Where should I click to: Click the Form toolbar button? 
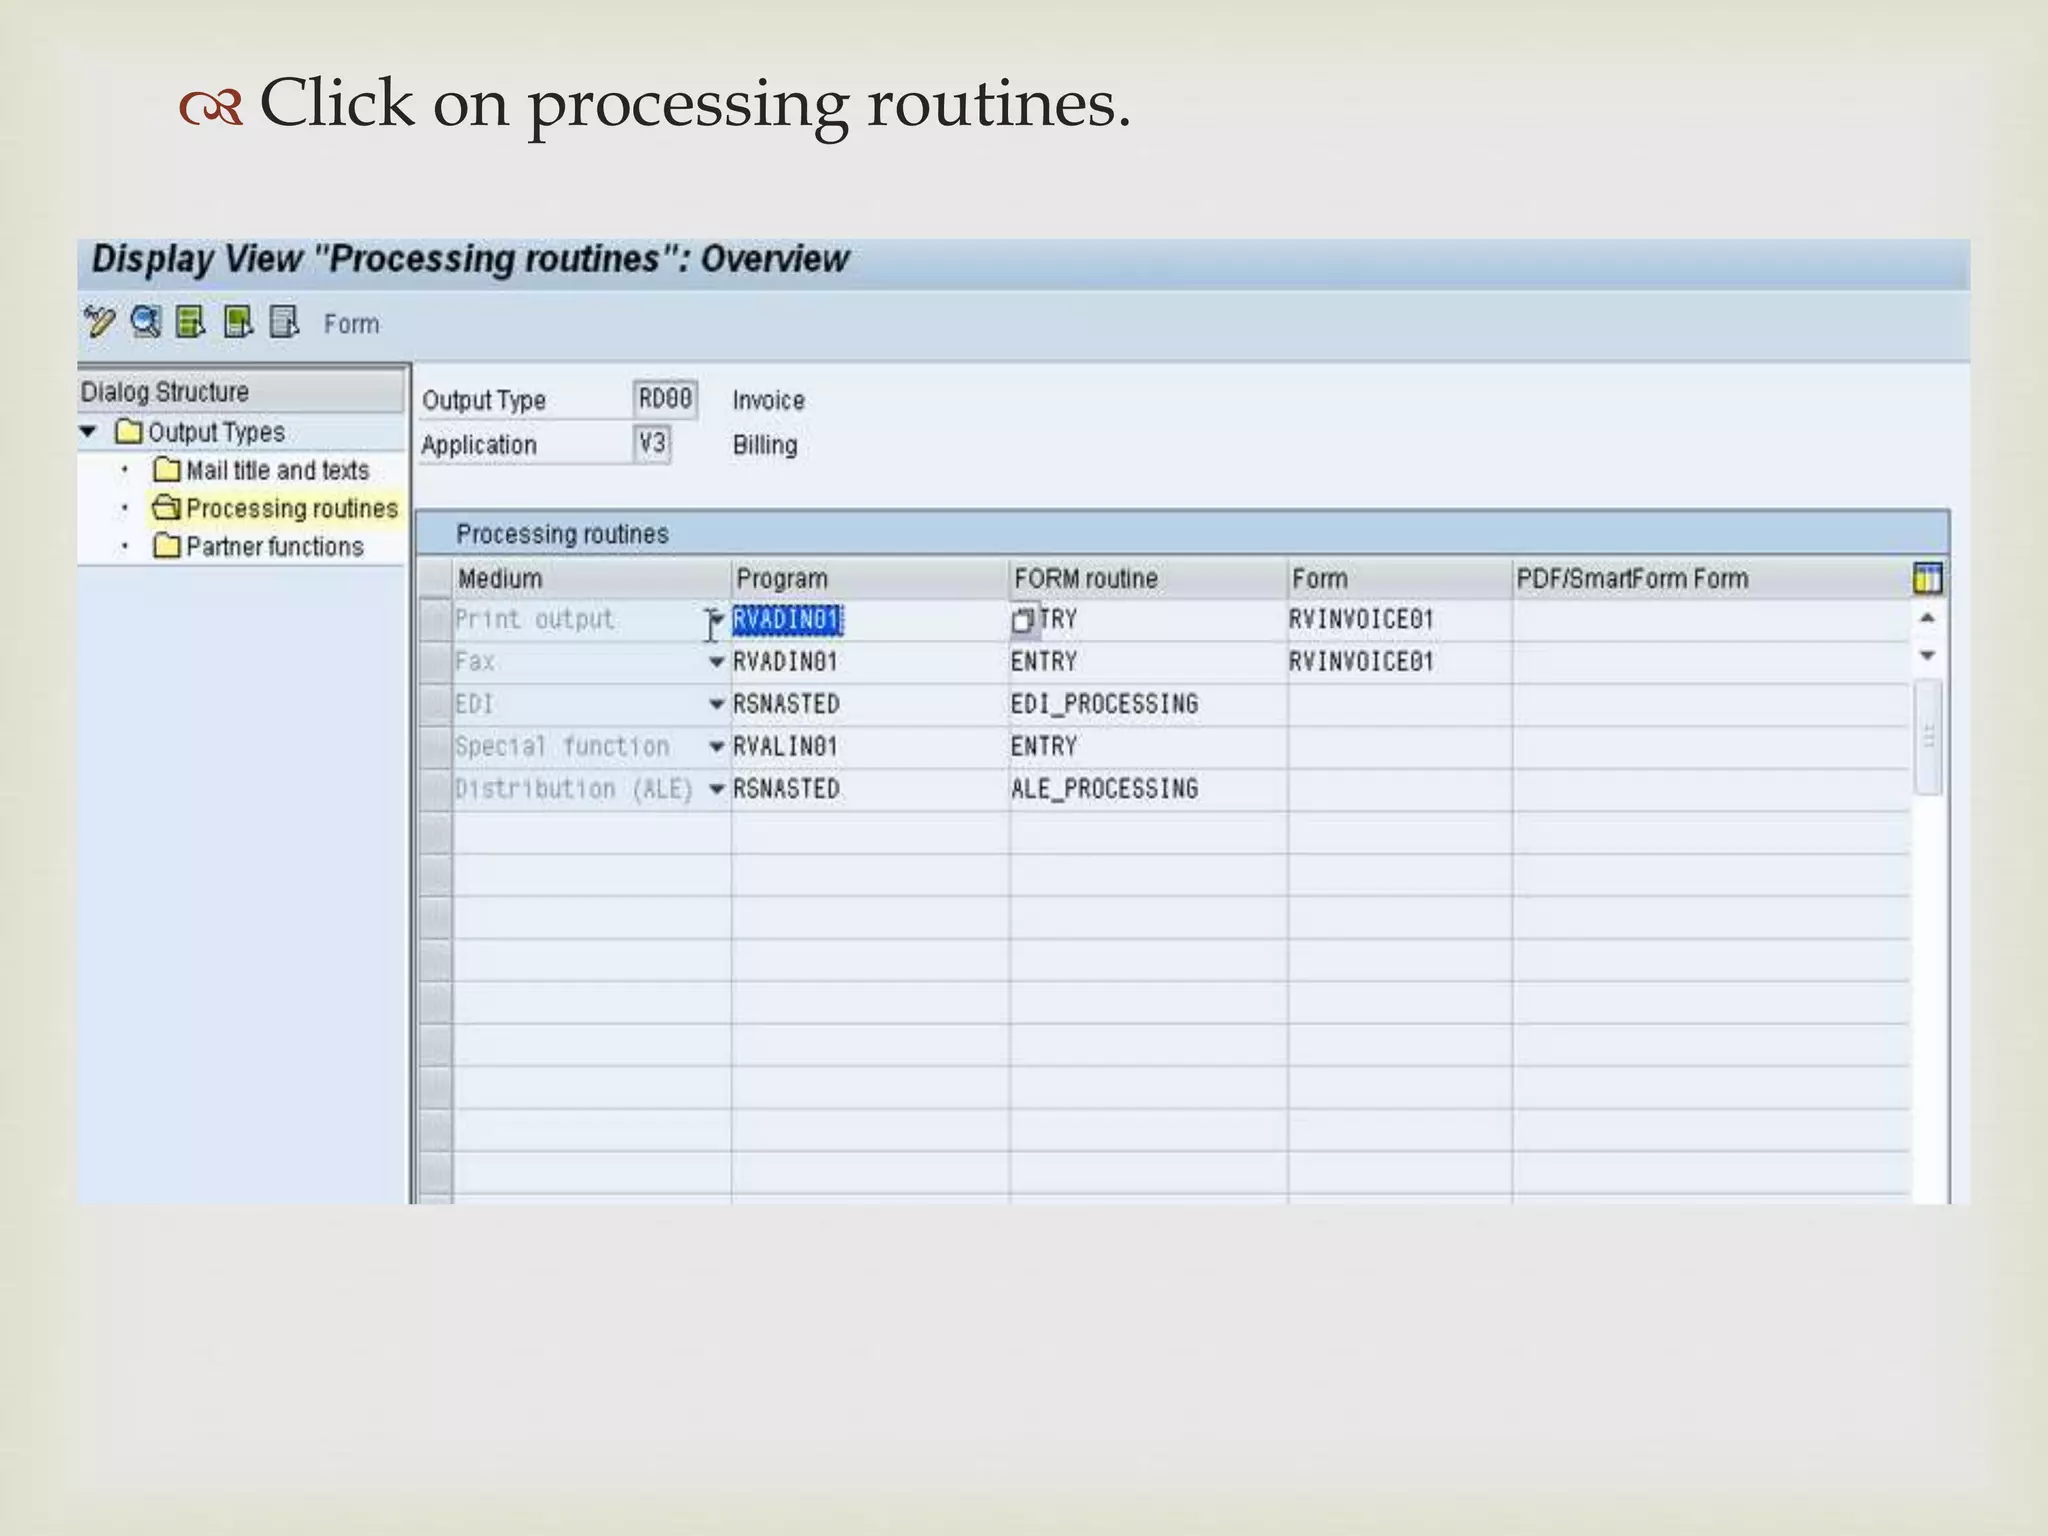(351, 324)
